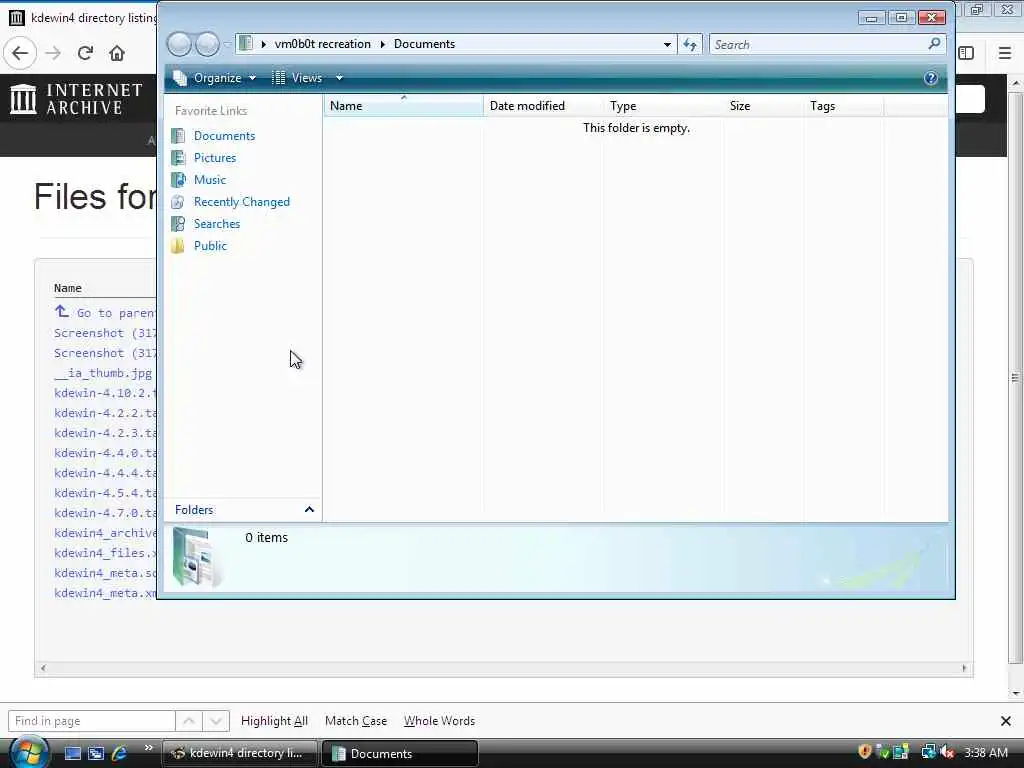
Task: Switch to Documents taskbar button
Action: pos(400,754)
